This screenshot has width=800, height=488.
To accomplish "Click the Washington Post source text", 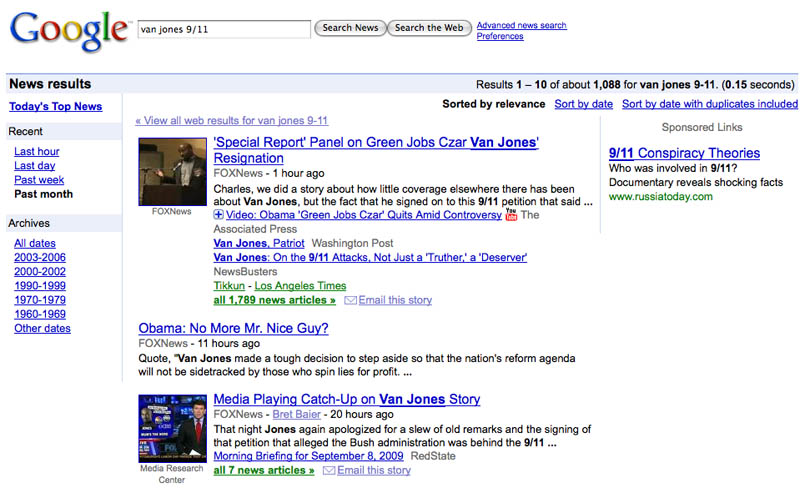I will [353, 243].
